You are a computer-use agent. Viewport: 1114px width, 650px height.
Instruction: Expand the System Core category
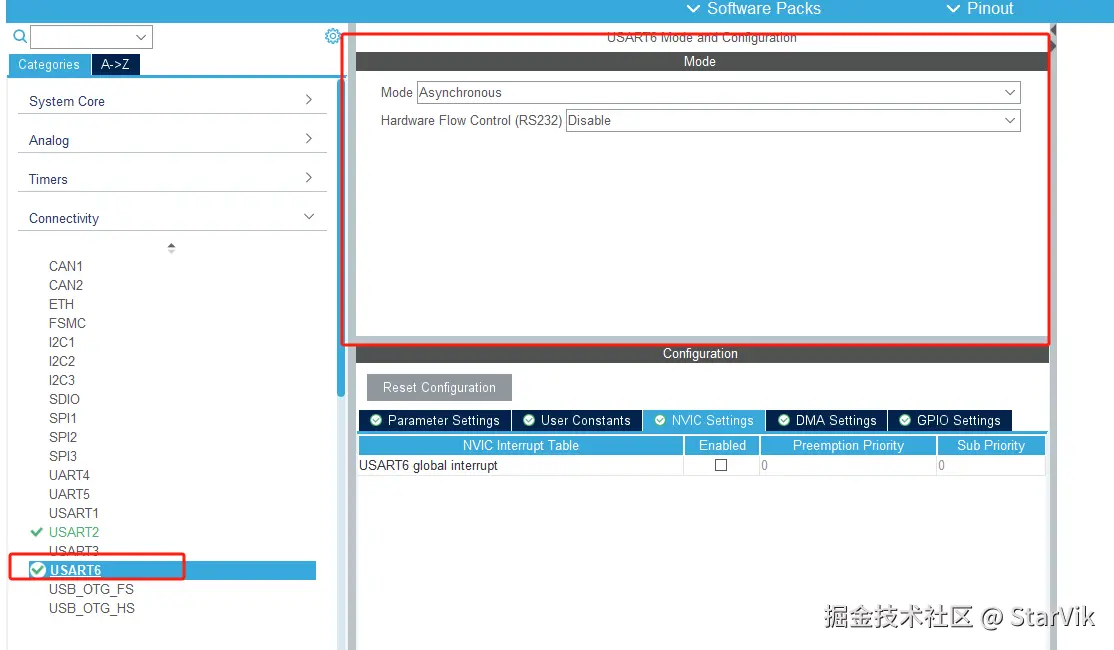tap(308, 100)
